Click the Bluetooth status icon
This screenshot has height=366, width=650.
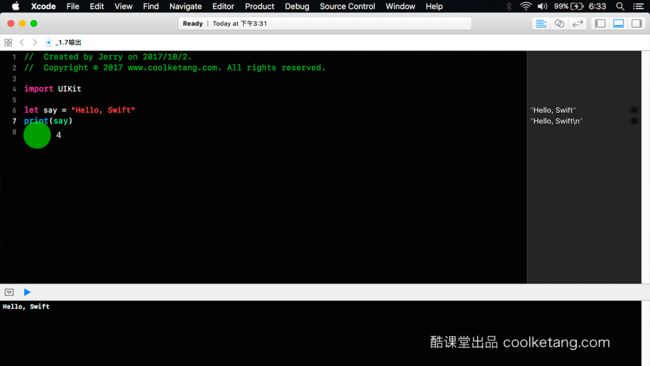509,6
